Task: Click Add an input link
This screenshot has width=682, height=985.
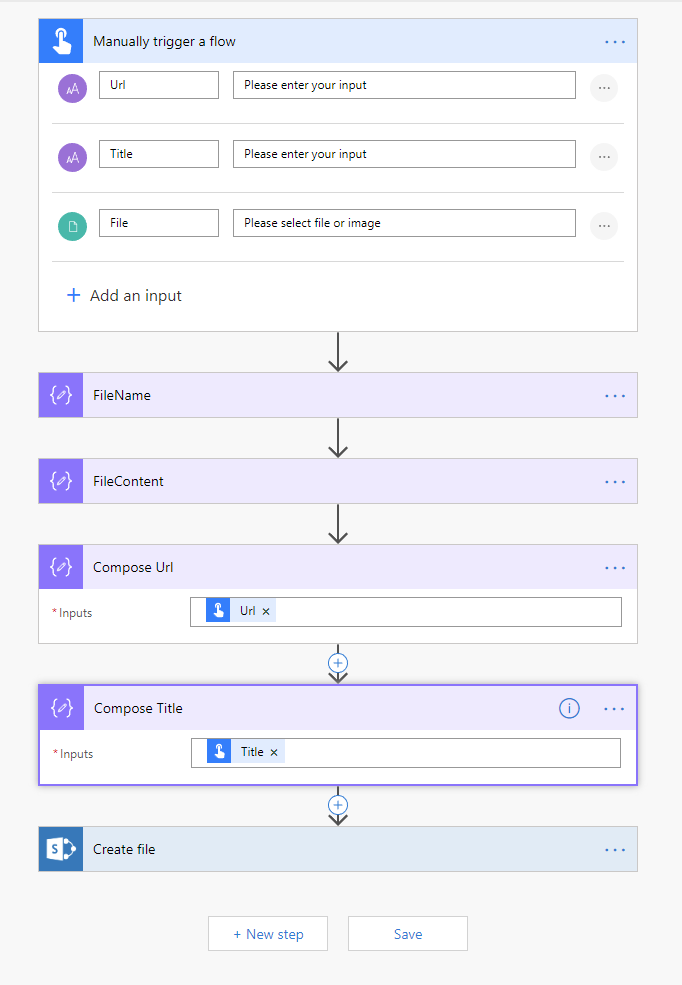Action: pos(124,296)
